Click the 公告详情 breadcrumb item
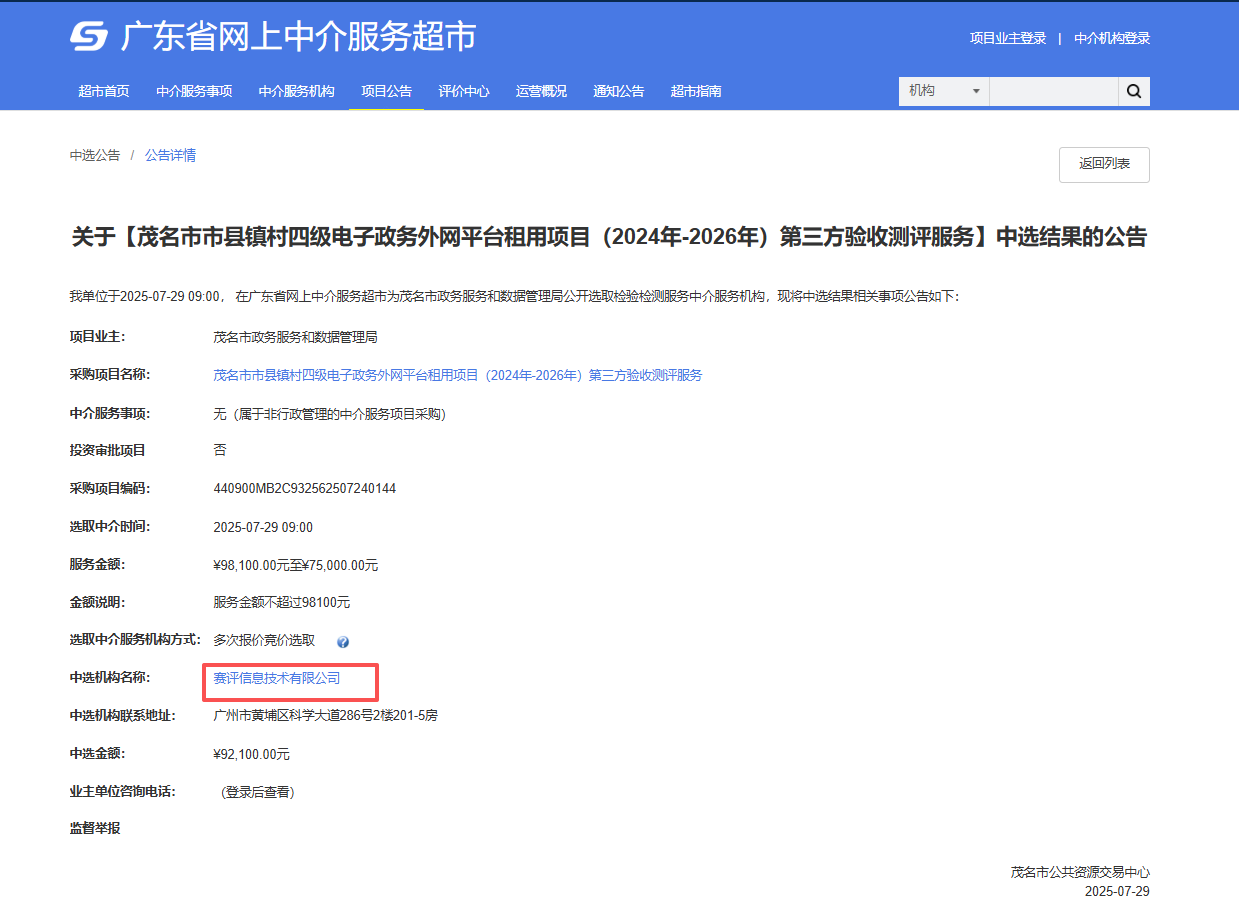This screenshot has height=919, width=1239. pos(170,155)
